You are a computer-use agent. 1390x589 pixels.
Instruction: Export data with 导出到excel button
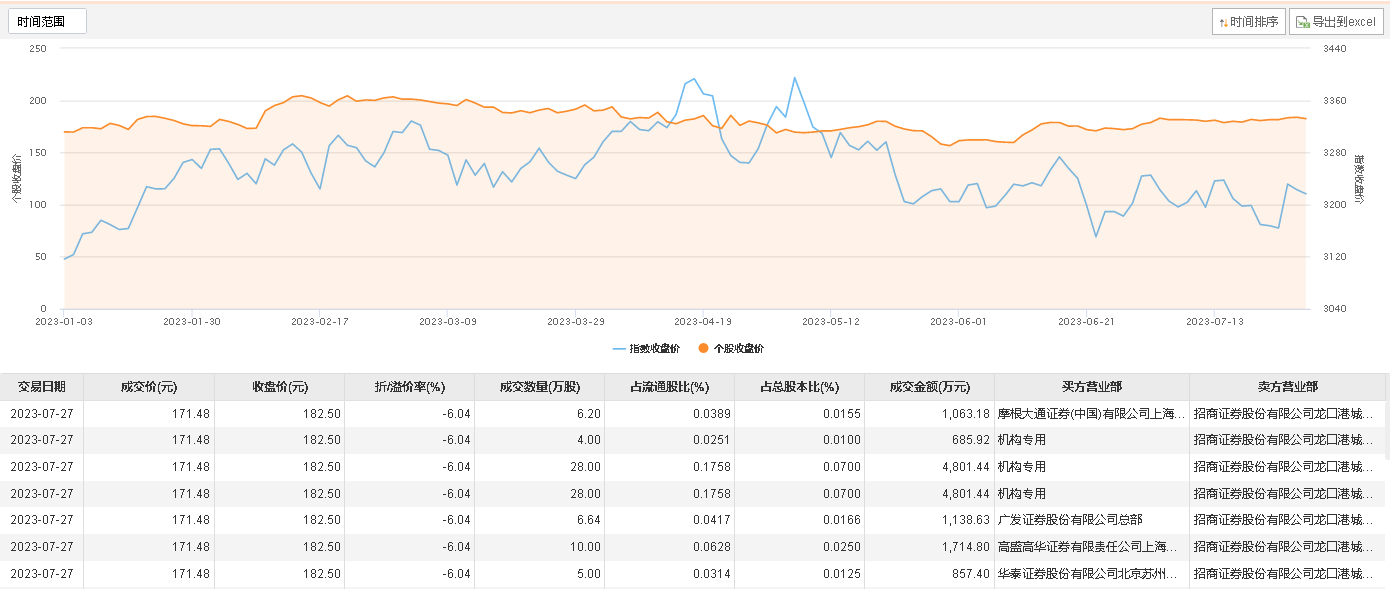1336,22
